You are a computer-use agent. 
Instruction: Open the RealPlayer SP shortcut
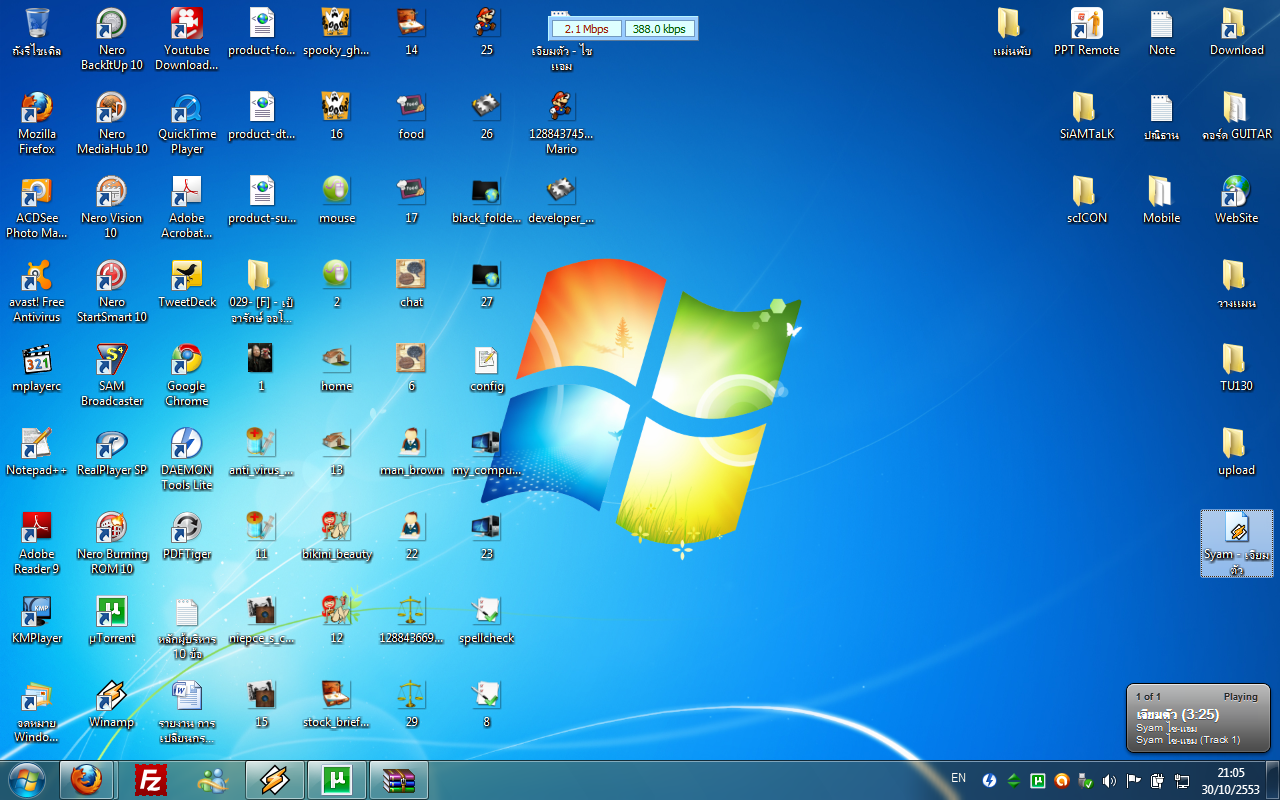coord(111,451)
